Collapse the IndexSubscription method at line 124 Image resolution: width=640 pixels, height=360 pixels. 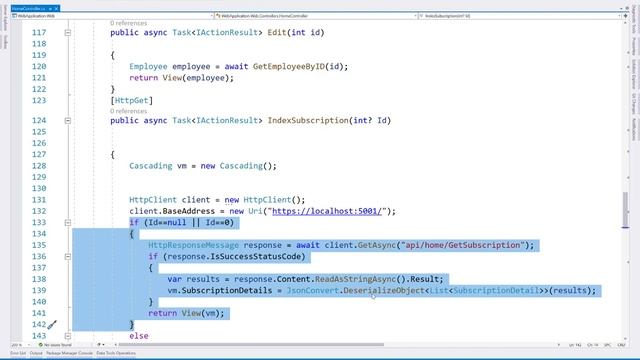click(68, 121)
